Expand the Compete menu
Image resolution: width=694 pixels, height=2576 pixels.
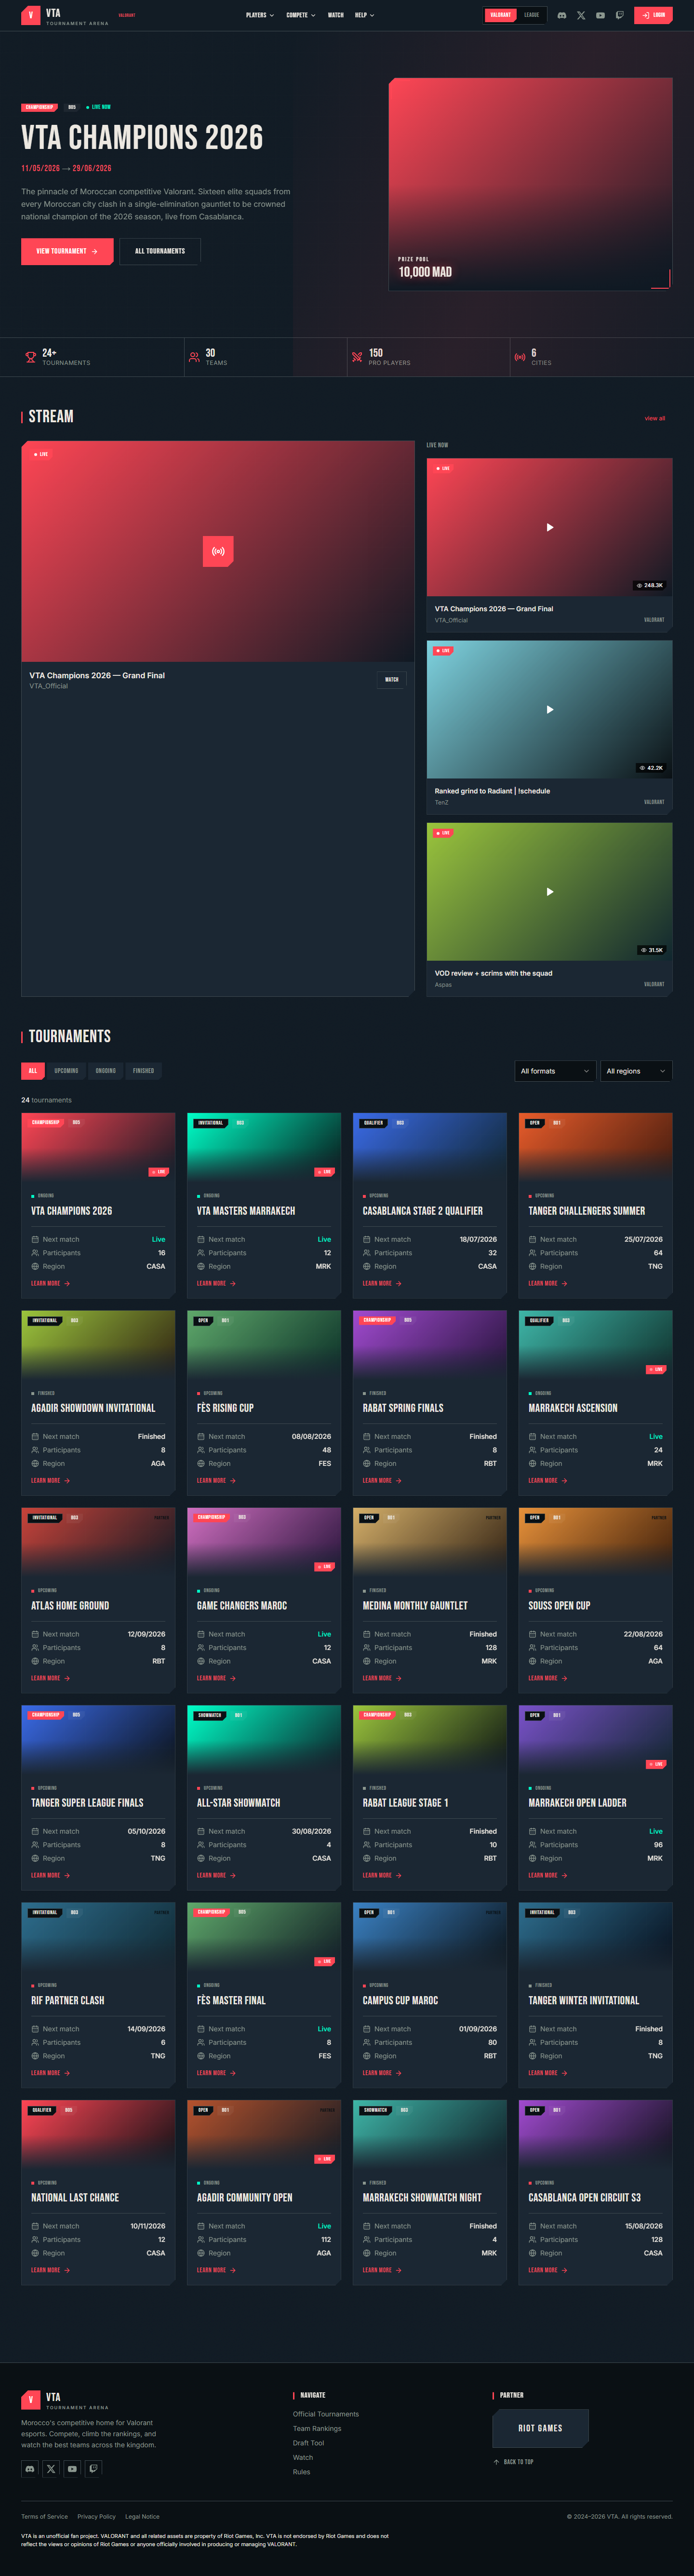[301, 15]
